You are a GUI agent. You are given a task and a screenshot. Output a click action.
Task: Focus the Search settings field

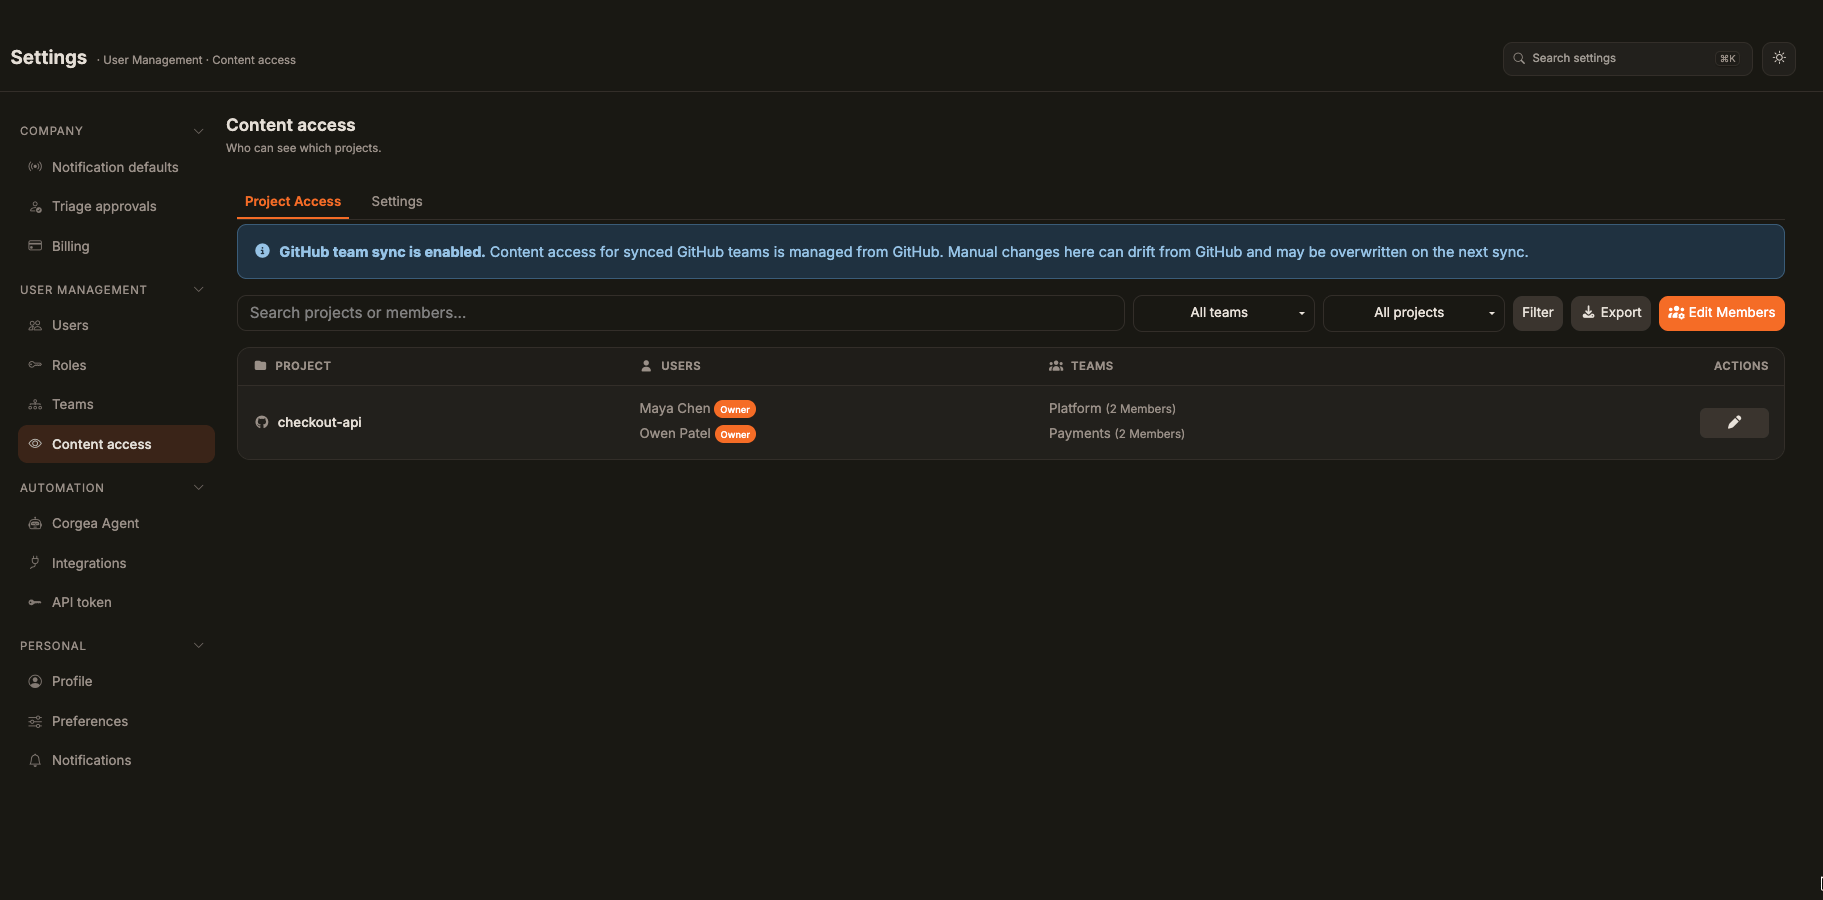tap(1627, 58)
